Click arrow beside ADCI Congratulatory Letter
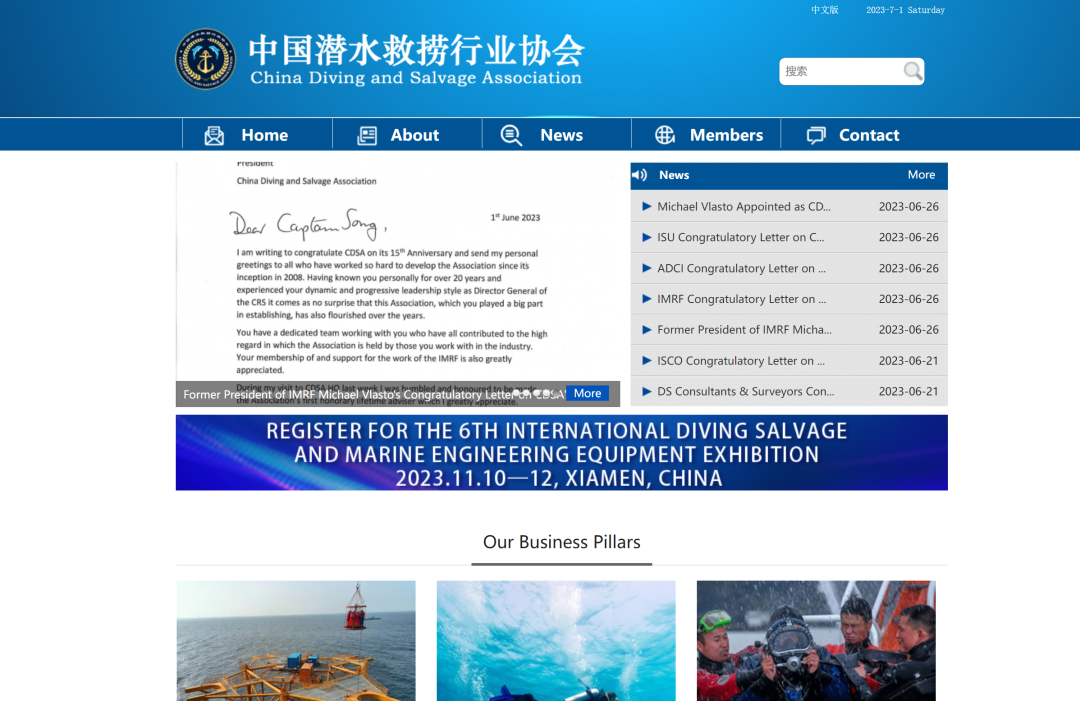 (647, 268)
